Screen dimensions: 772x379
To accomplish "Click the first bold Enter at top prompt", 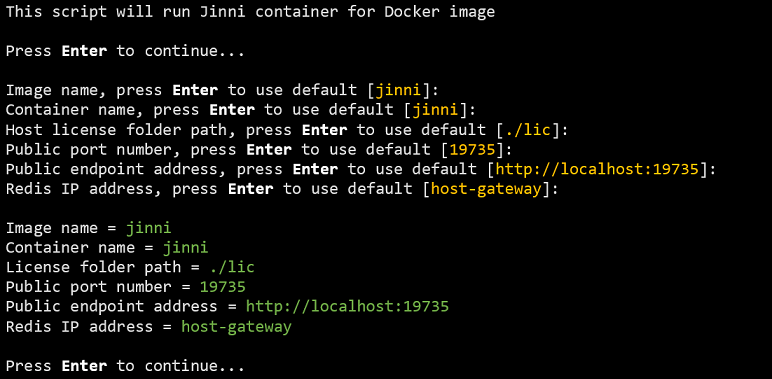I will click(84, 51).
